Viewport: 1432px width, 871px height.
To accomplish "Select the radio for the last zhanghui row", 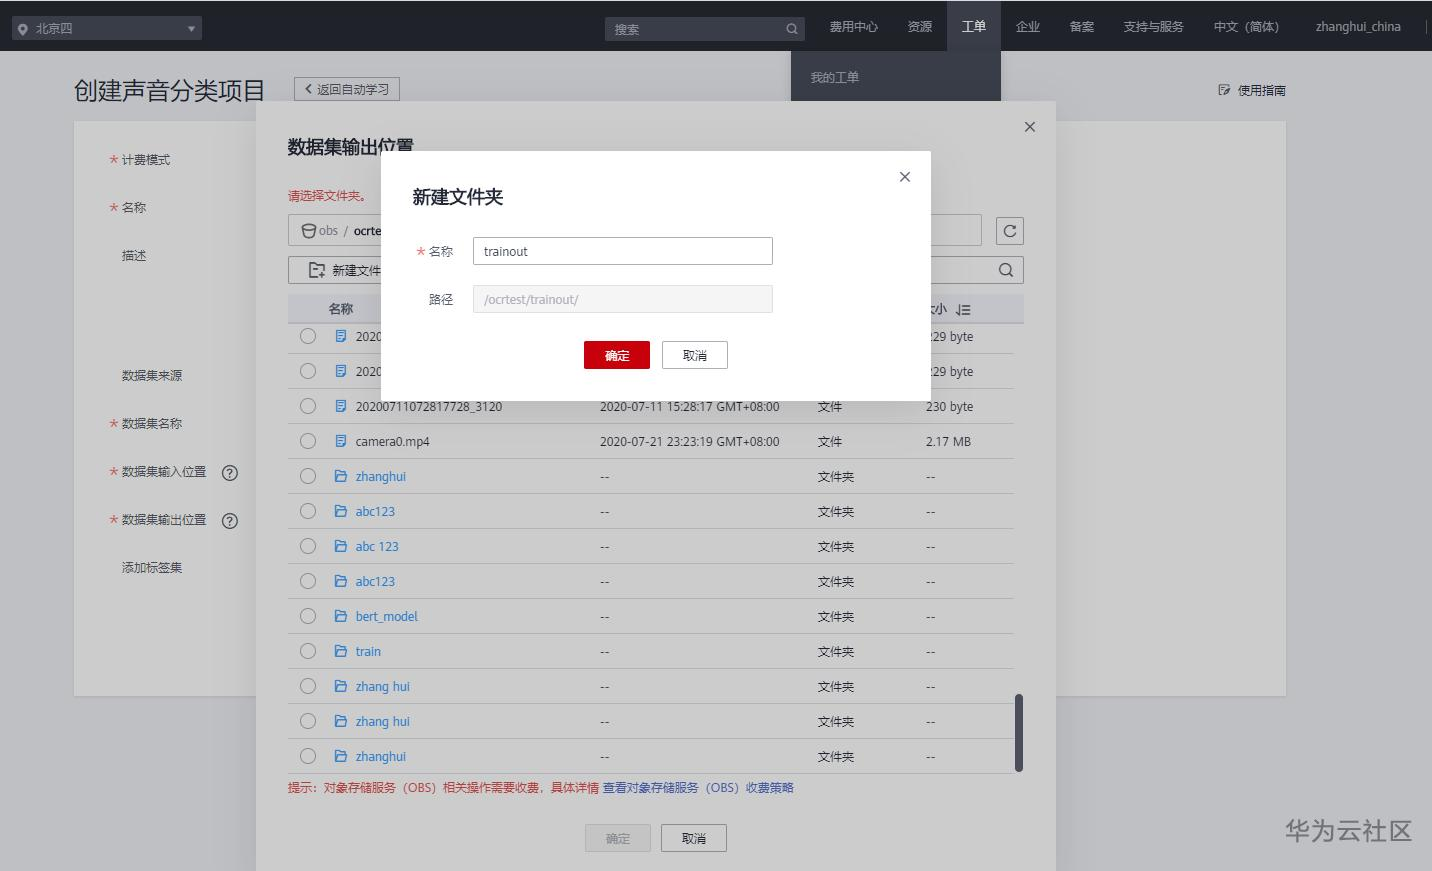I will point(308,756).
